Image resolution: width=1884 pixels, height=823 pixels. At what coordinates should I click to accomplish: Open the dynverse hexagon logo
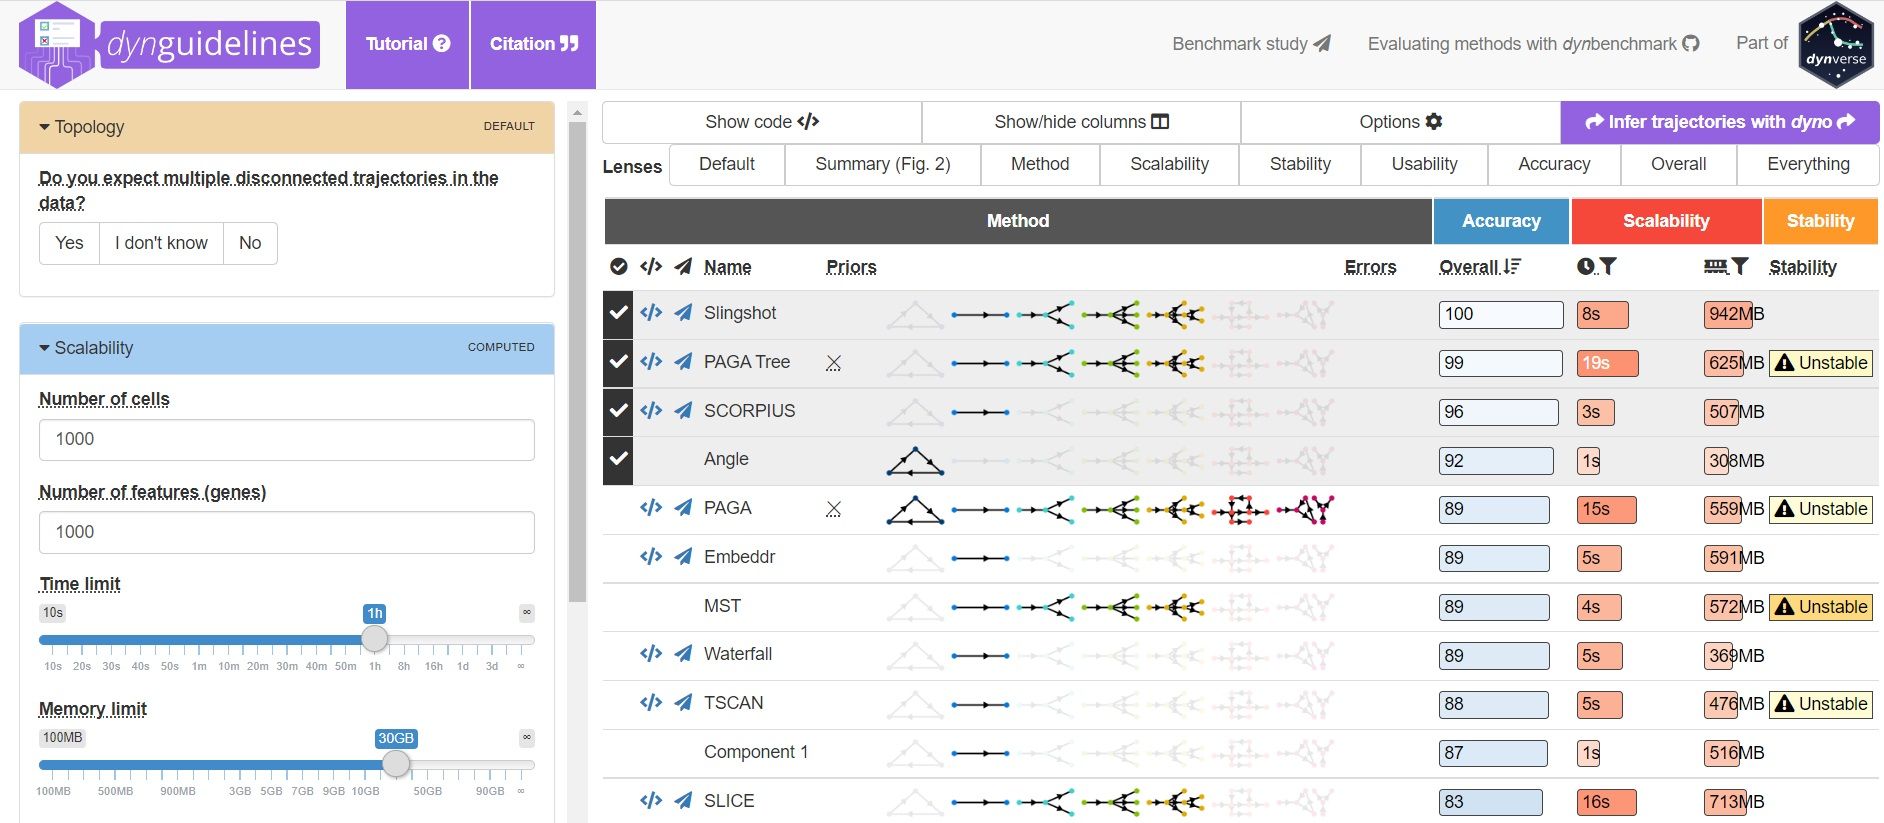1836,46
